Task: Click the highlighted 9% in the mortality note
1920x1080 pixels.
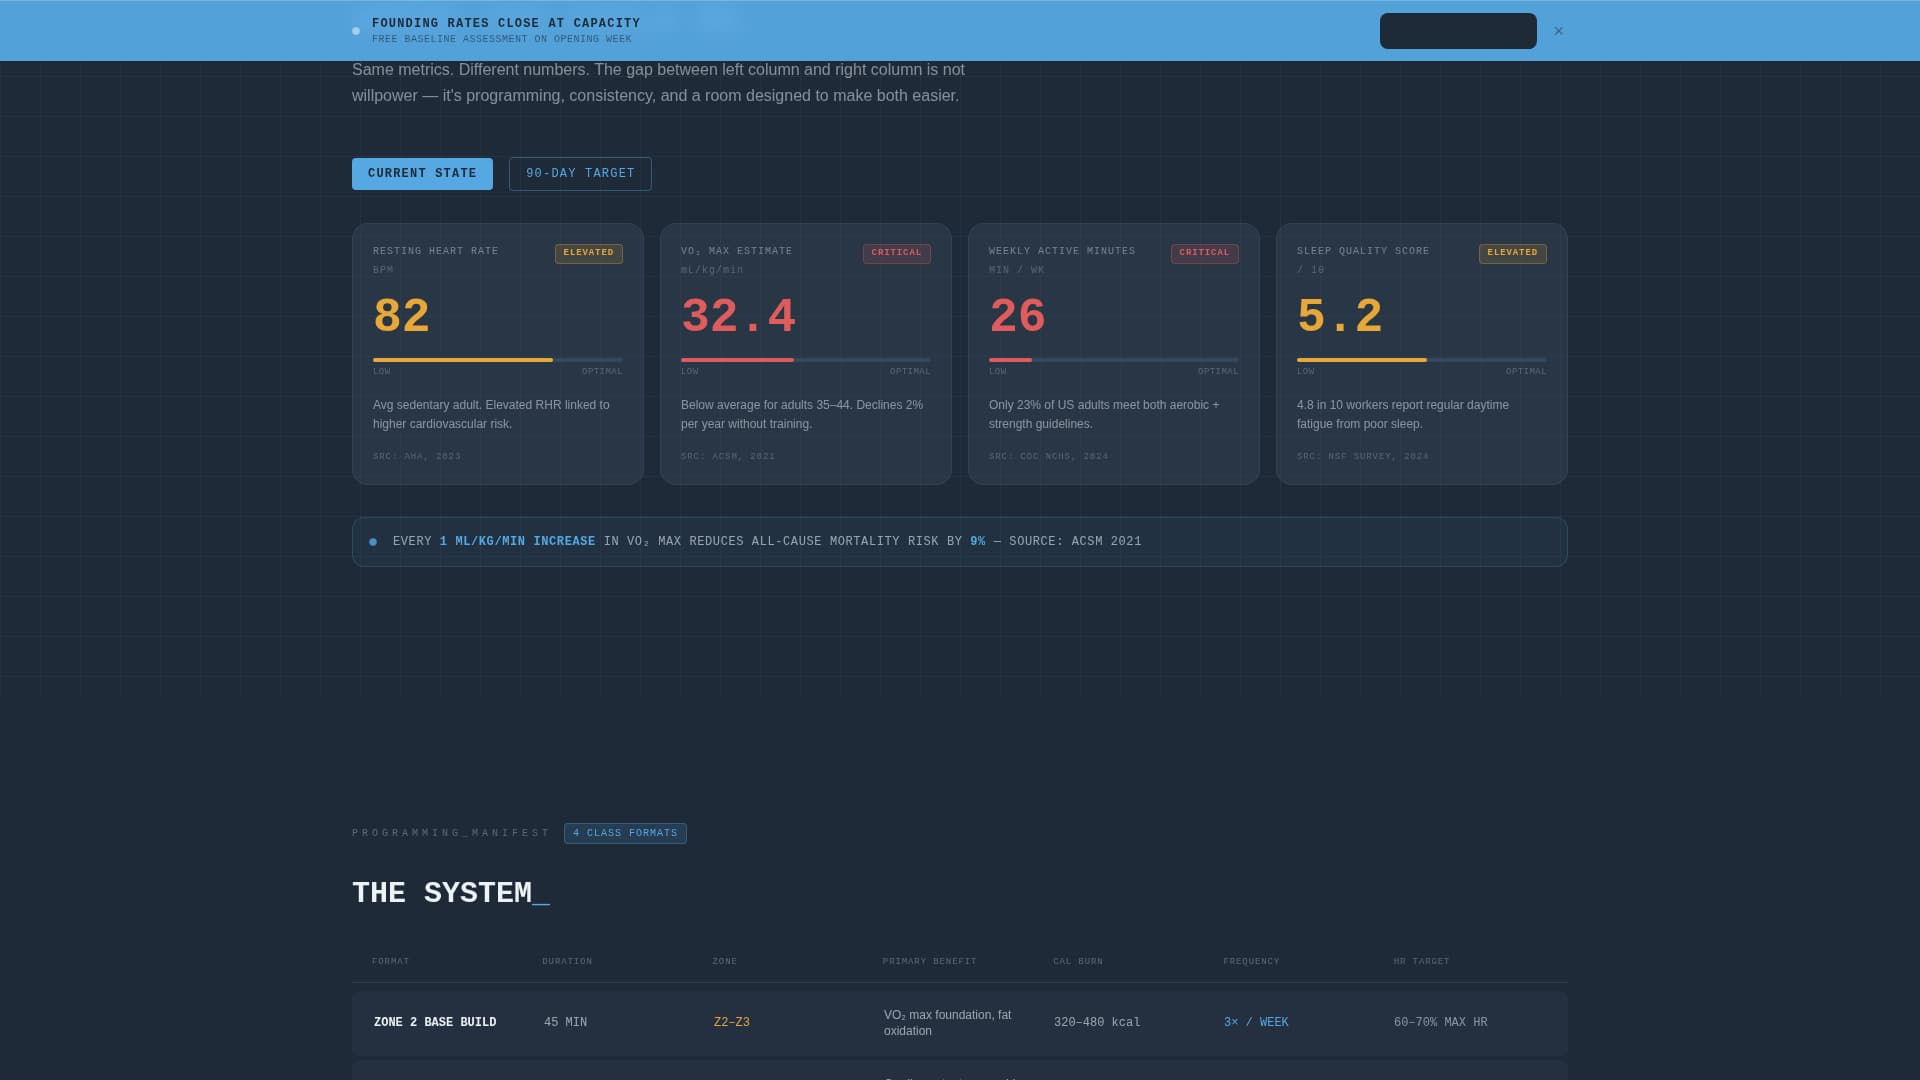Action: point(978,542)
